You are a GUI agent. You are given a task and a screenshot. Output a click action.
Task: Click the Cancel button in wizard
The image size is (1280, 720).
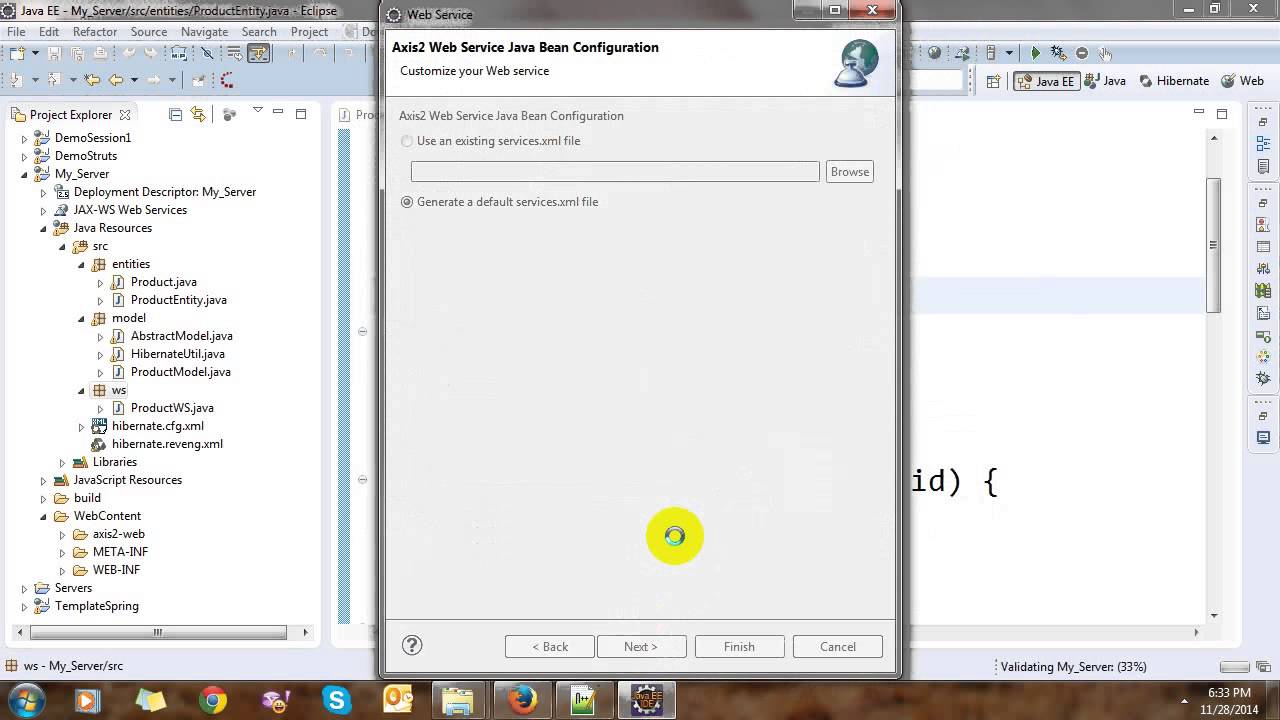pos(838,647)
